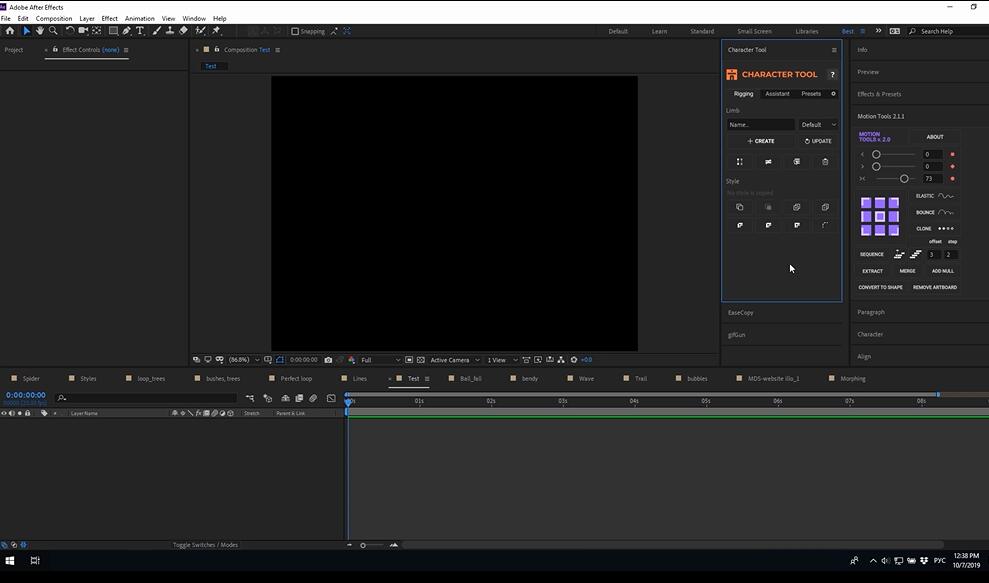This screenshot has height=583, width=989.
Task: Open Windows Task View
Action: click(x=35, y=560)
